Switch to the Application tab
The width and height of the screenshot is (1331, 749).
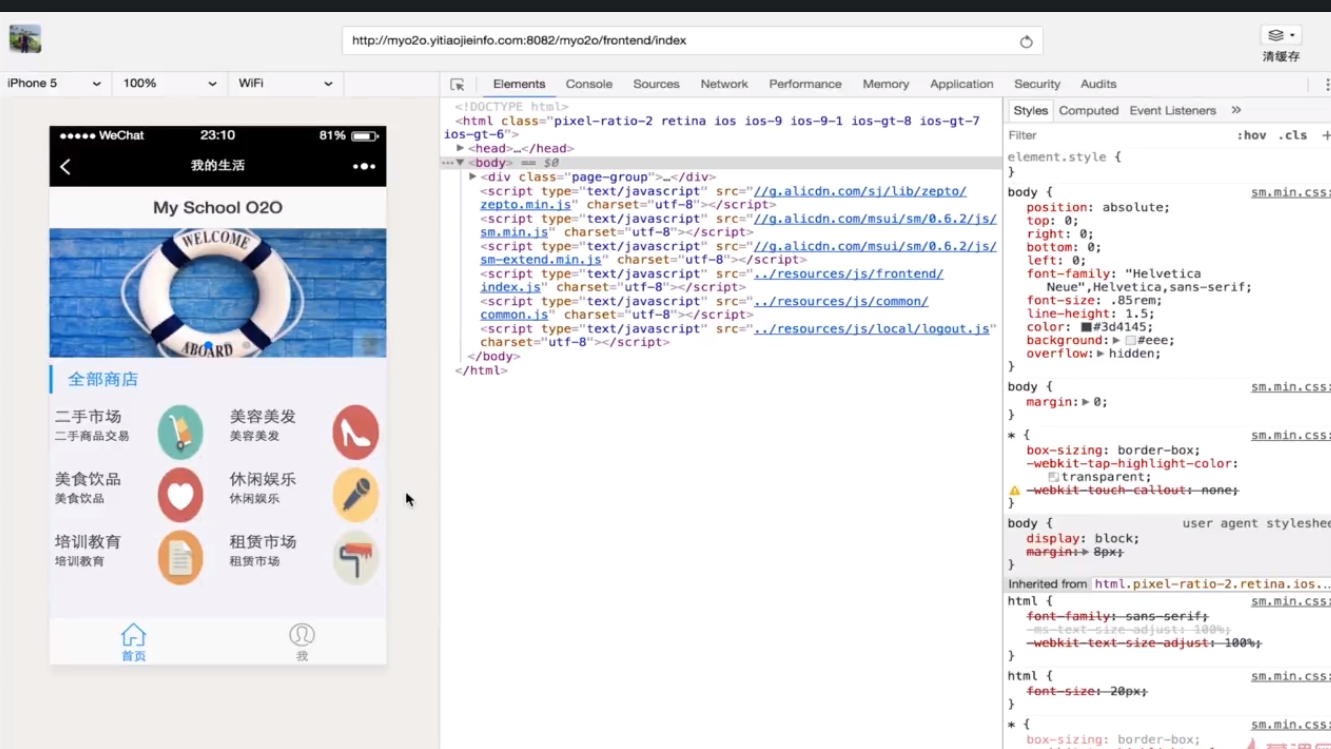click(962, 84)
